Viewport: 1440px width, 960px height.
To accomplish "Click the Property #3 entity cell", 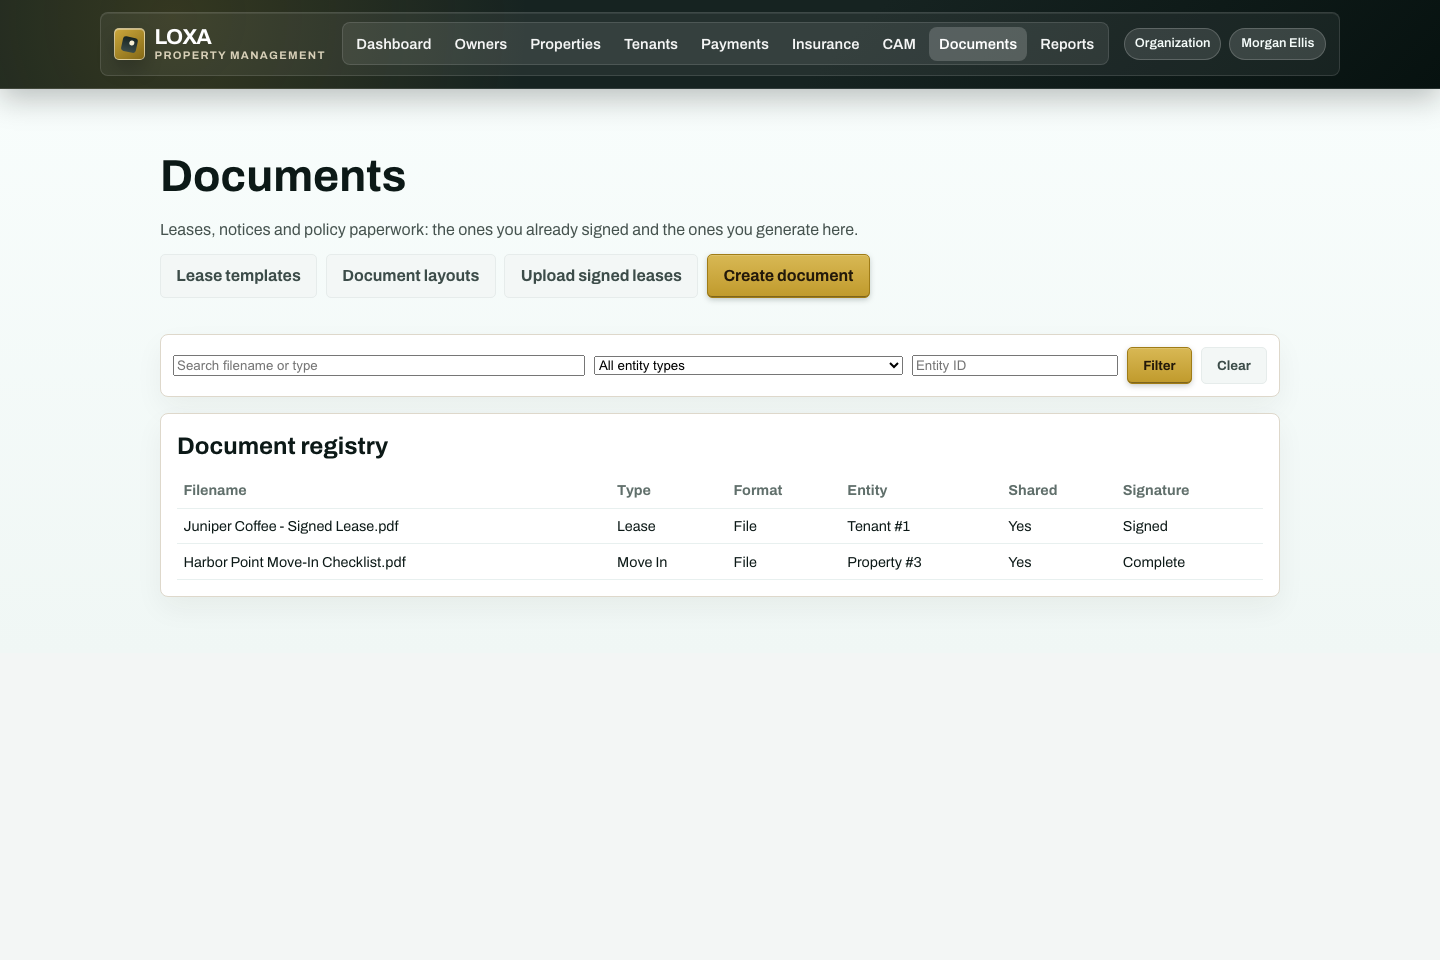I will click(884, 562).
